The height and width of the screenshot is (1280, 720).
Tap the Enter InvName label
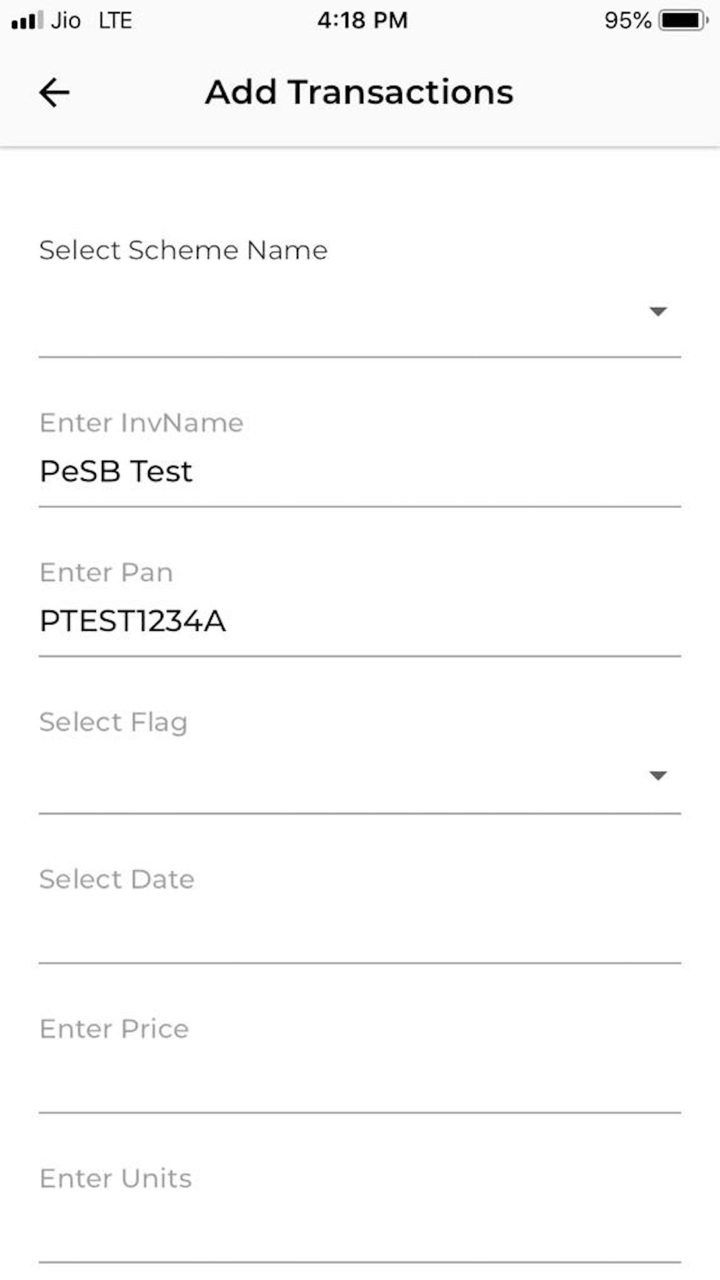[x=141, y=423]
